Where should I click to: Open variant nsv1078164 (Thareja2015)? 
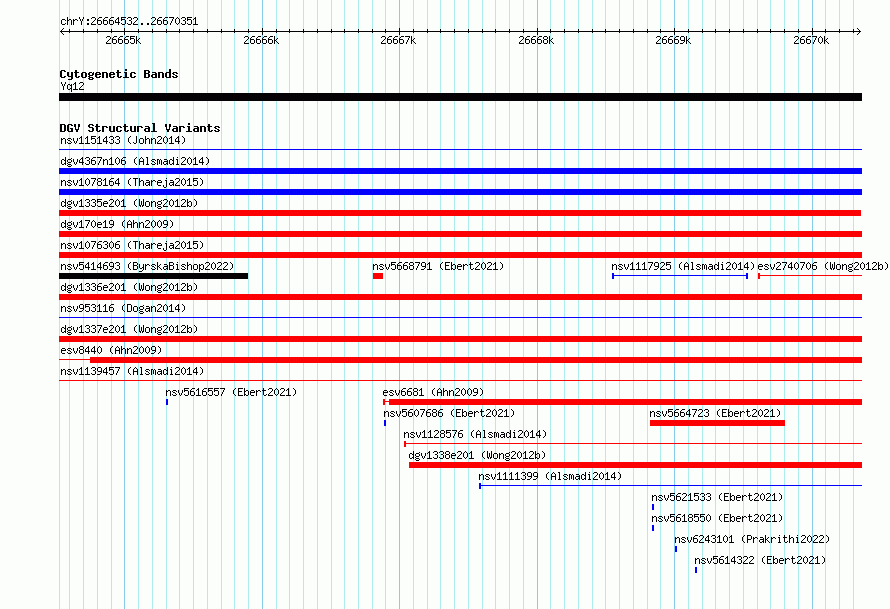(x=132, y=182)
